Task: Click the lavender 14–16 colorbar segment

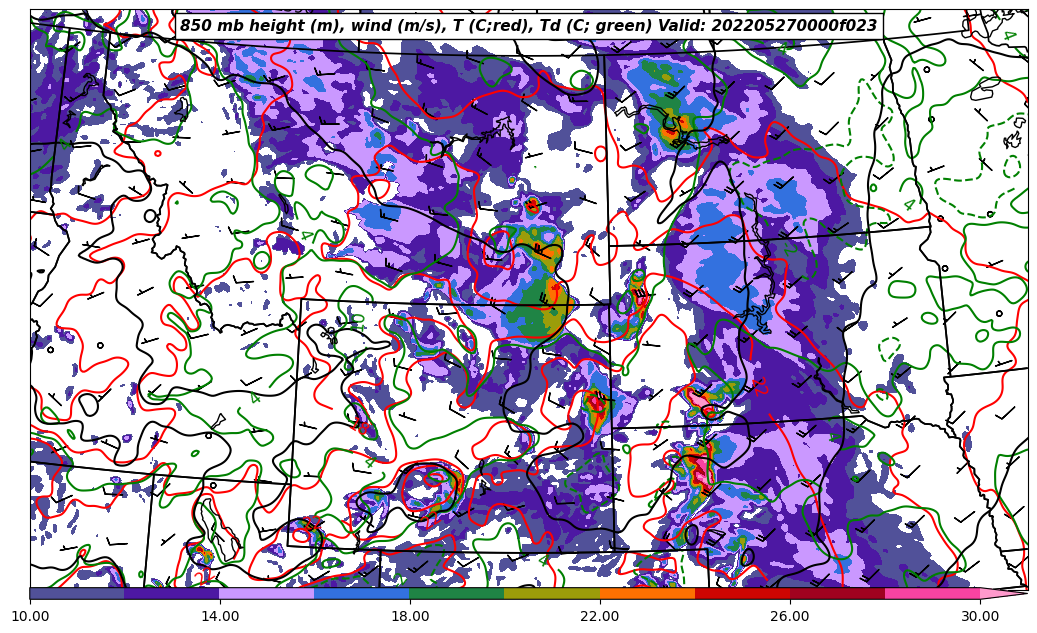Action: click(267, 593)
